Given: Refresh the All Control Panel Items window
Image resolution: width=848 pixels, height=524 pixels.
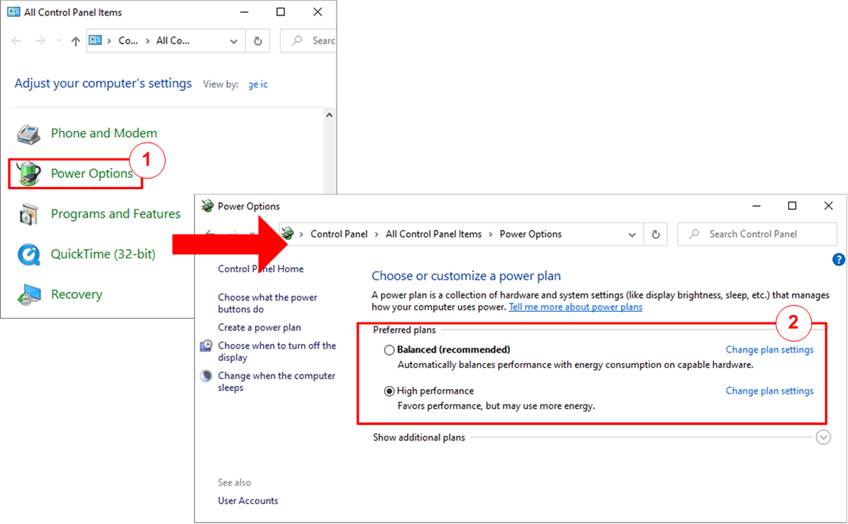Looking at the screenshot, I should pyautogui.click(x=258, y=41).
